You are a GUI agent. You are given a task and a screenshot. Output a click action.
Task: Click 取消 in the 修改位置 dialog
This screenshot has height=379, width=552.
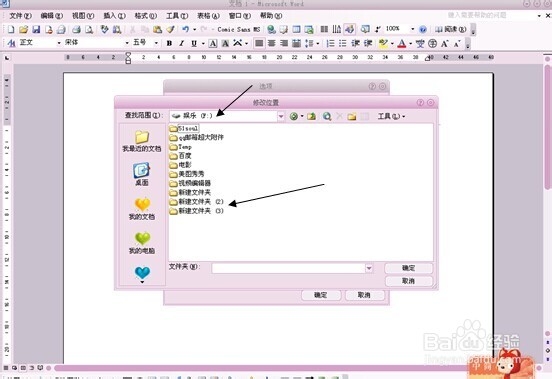[x=408, y=281]
